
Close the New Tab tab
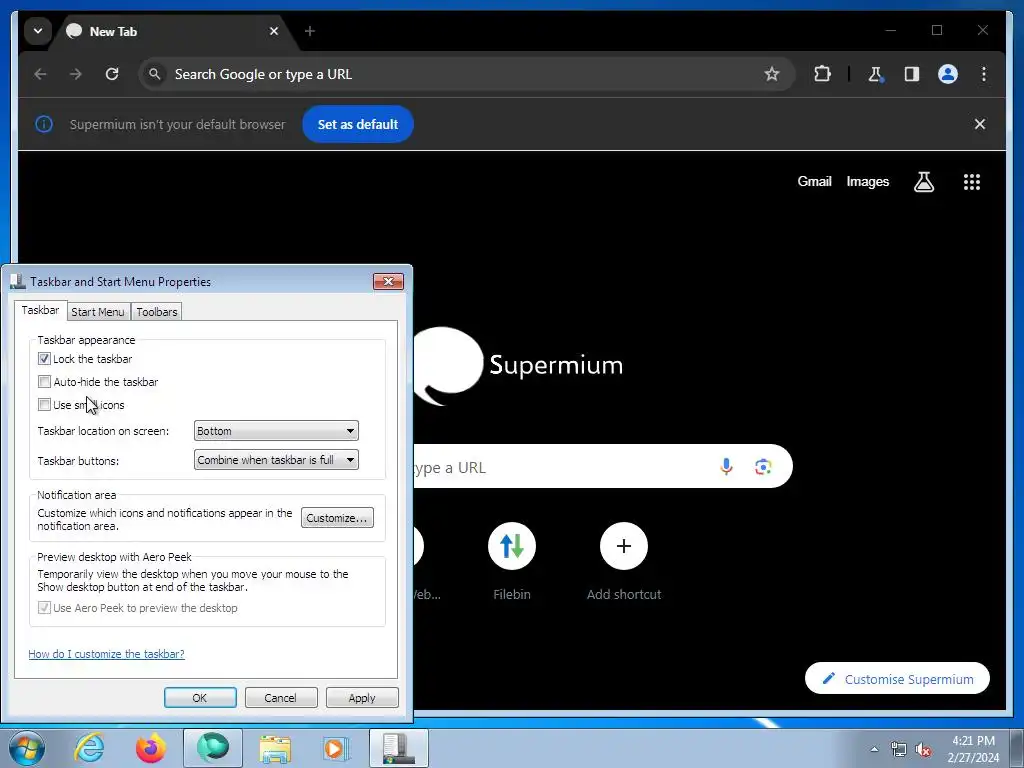274,31
